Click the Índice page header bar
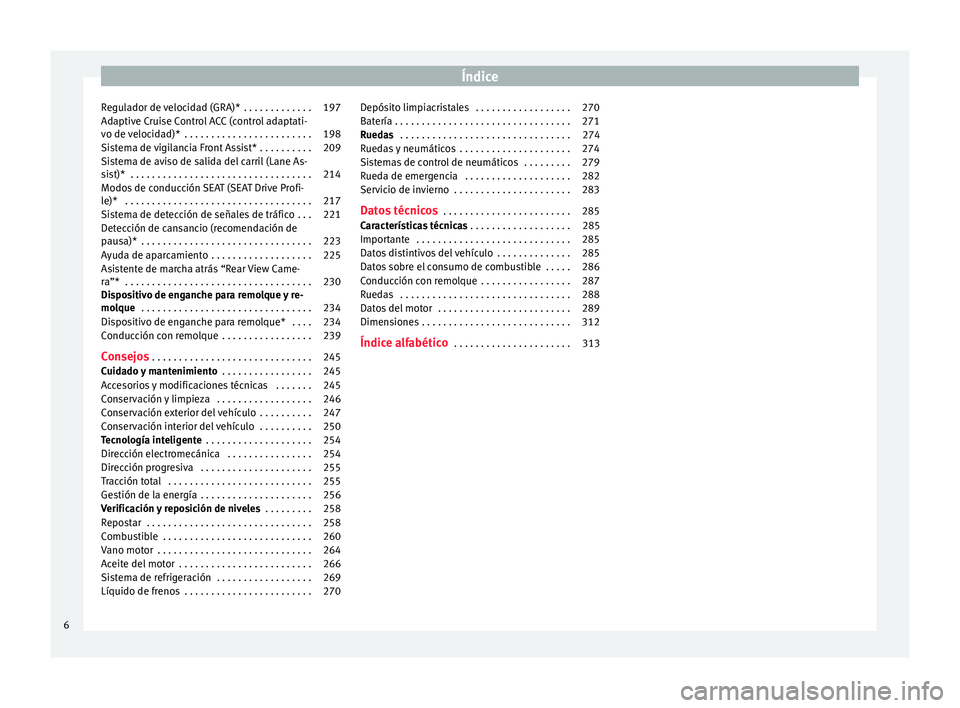 pos(480,76)
